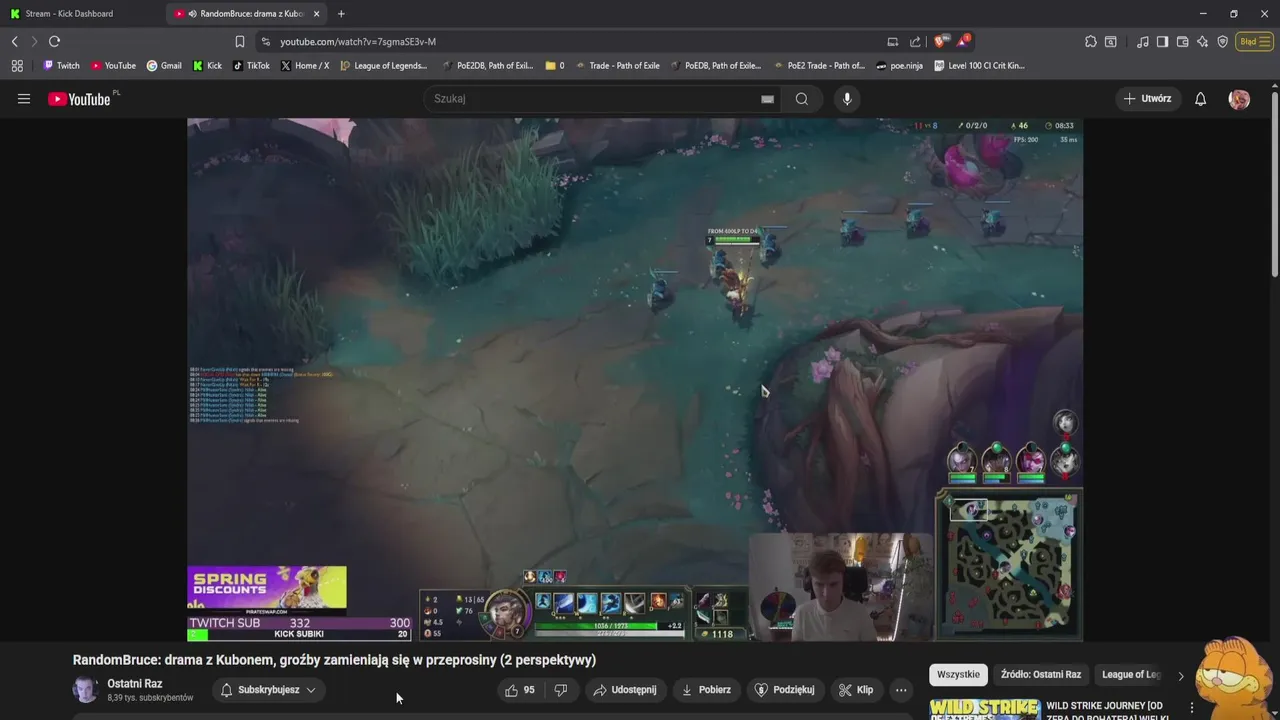
Task: Click the Udostępnij share button
Action: pos(625,690)
